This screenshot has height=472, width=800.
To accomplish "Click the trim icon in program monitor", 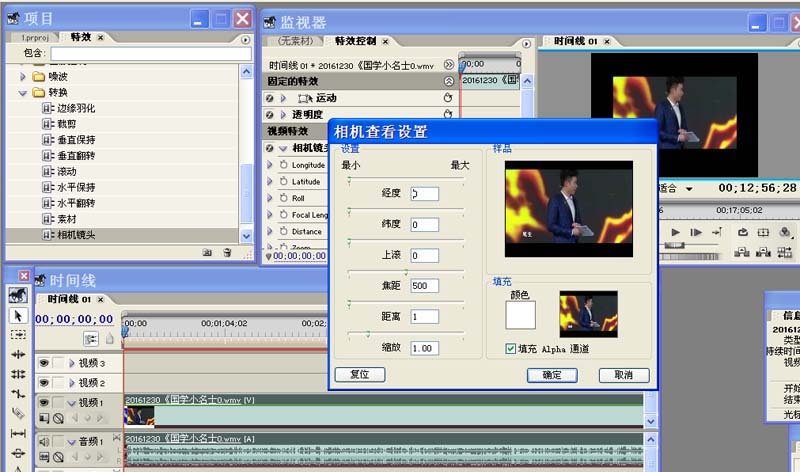I will tap(785, 252).
